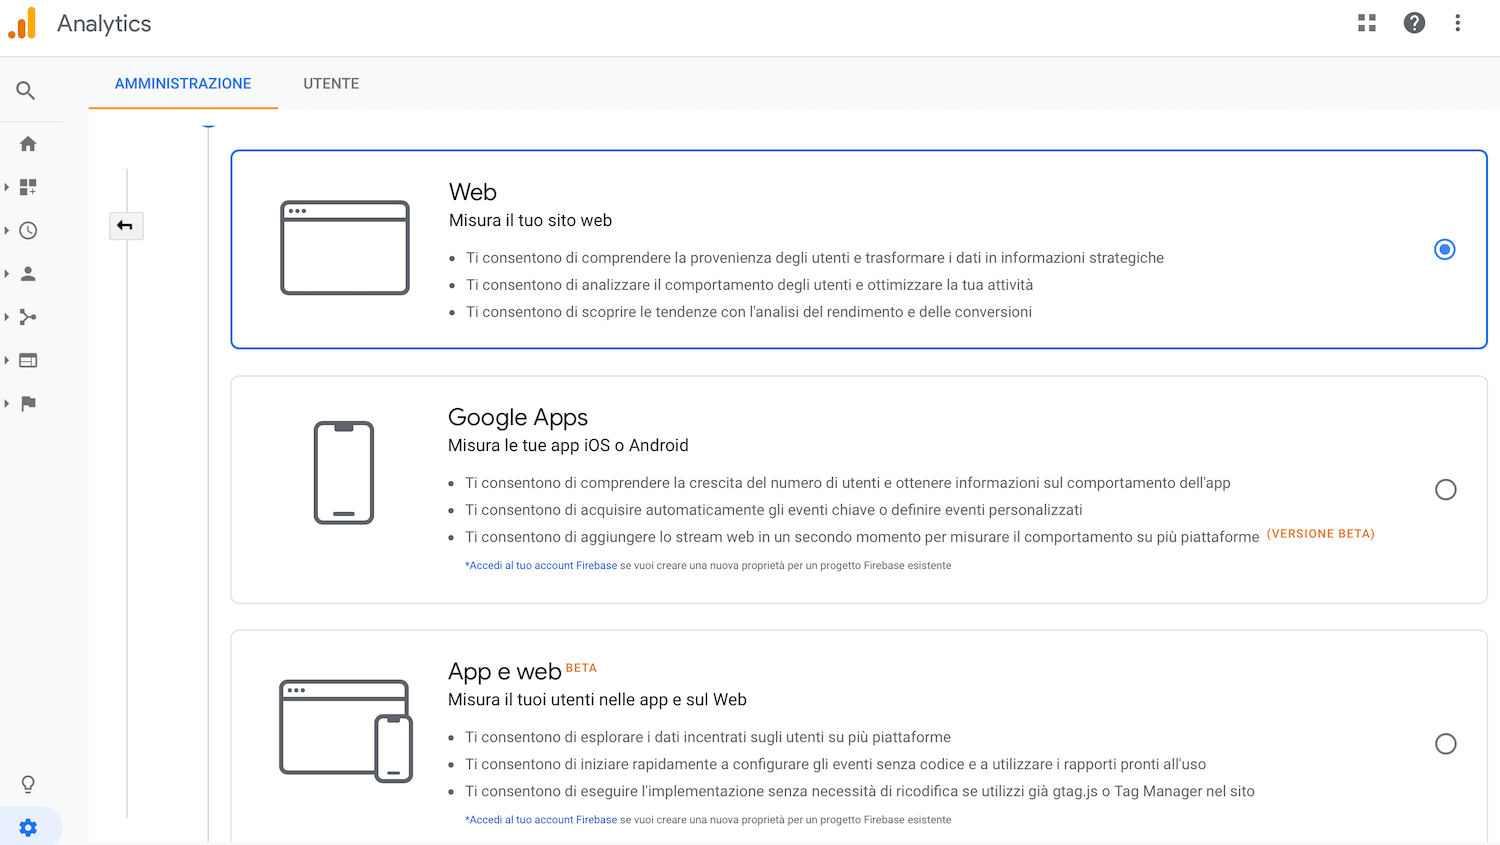Viewport: 1500px width, 845px height.
Task: Open the Discover lightbulb icon
Action: 28,784
